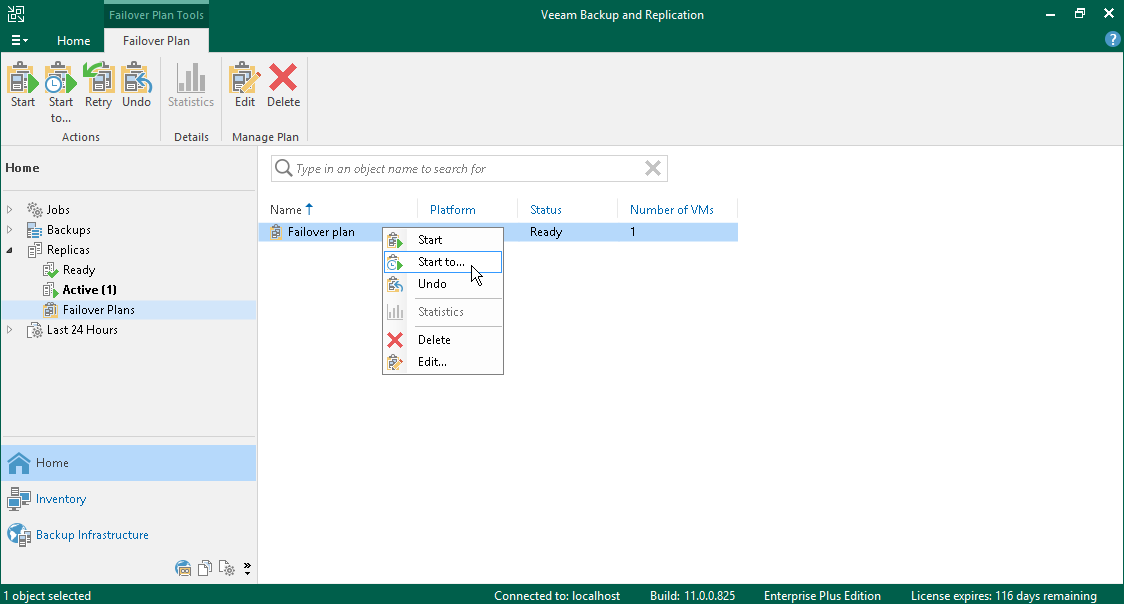The image size is (1124, 604).
Task: Expand the Jobs tree node
Action: [9, 210]
